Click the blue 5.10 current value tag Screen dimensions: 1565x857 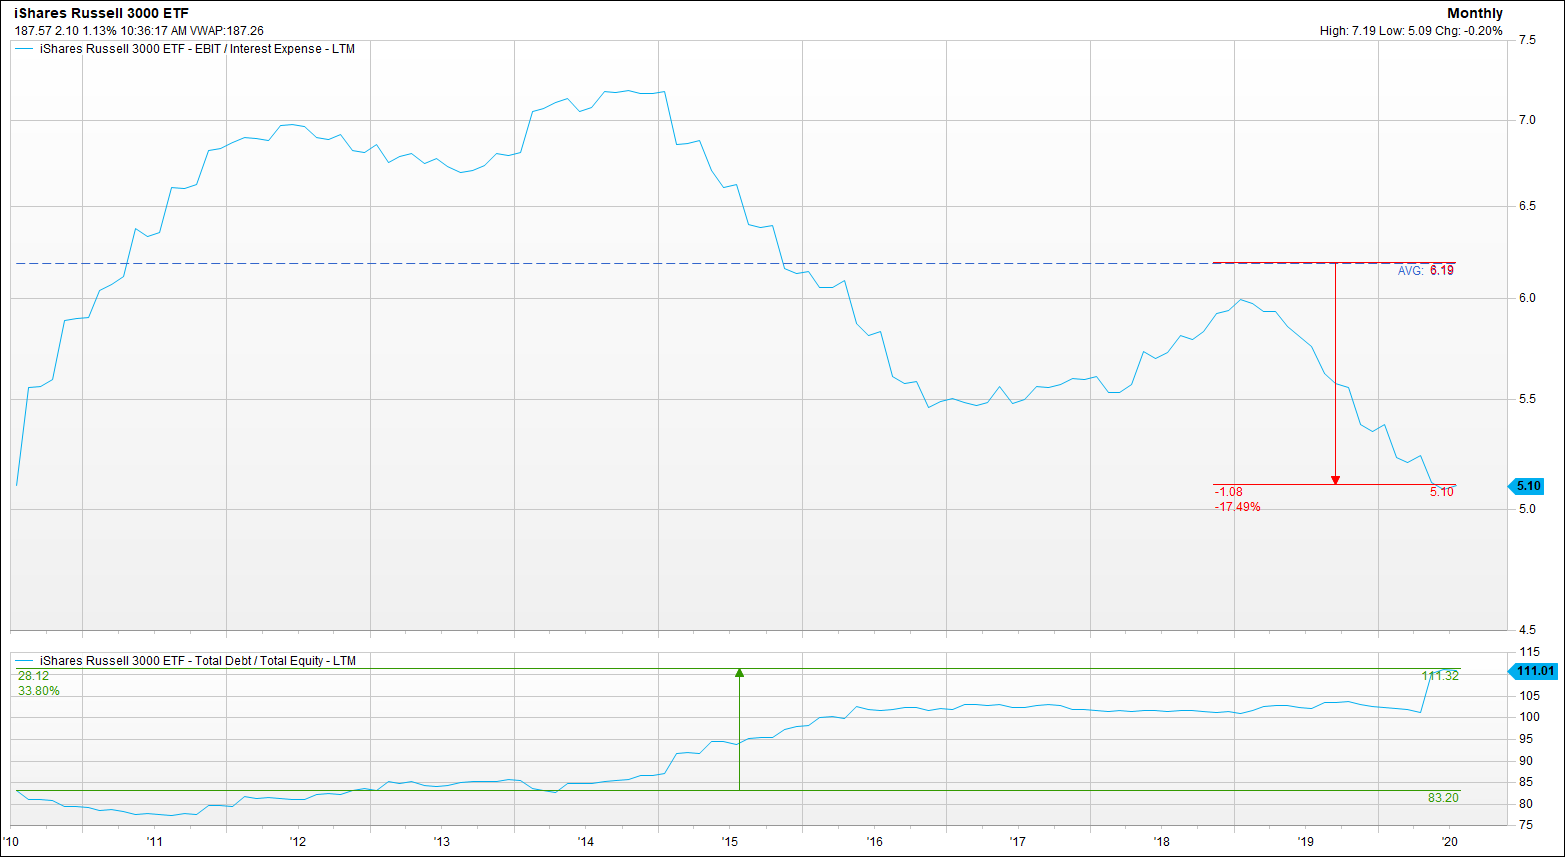1527,486
